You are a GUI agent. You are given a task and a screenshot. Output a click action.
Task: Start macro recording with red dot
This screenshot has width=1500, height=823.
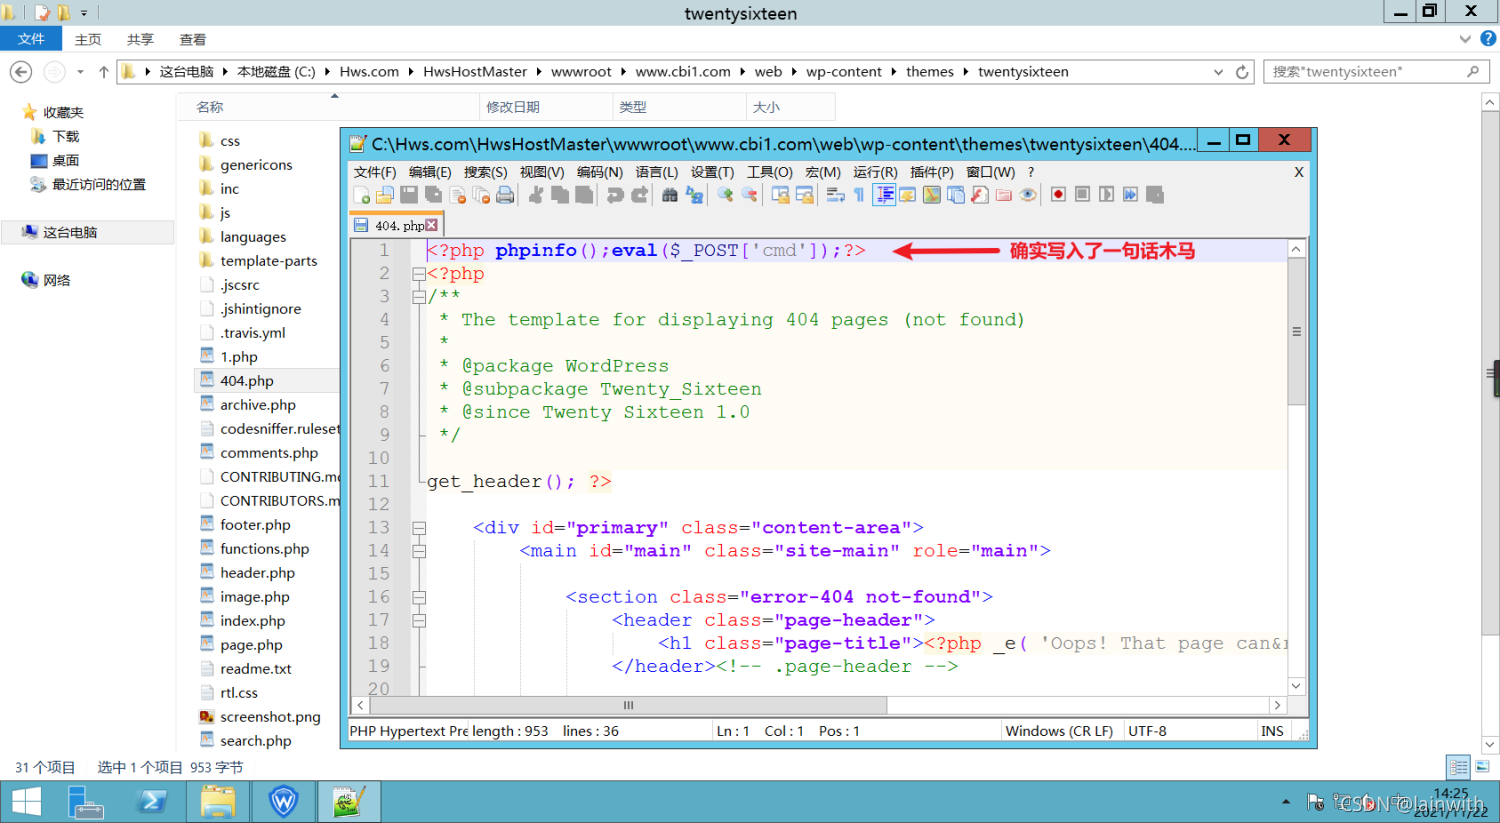pyautogui.click(x=1058, y=195)
